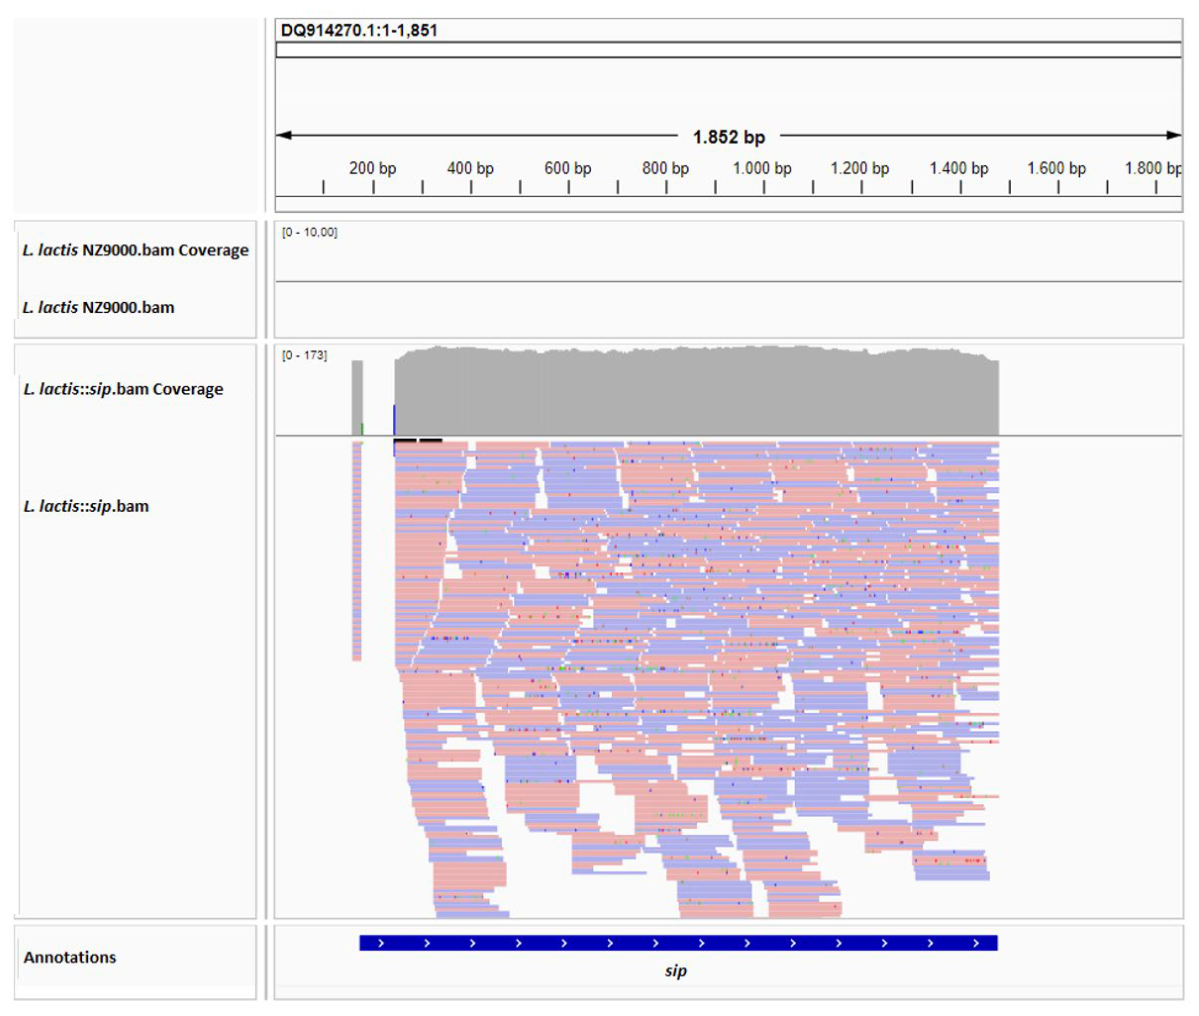Select the L. lactis NZ9000.bam track name
This screenshot has width=1199, height=1016.
tap(98, 307)
